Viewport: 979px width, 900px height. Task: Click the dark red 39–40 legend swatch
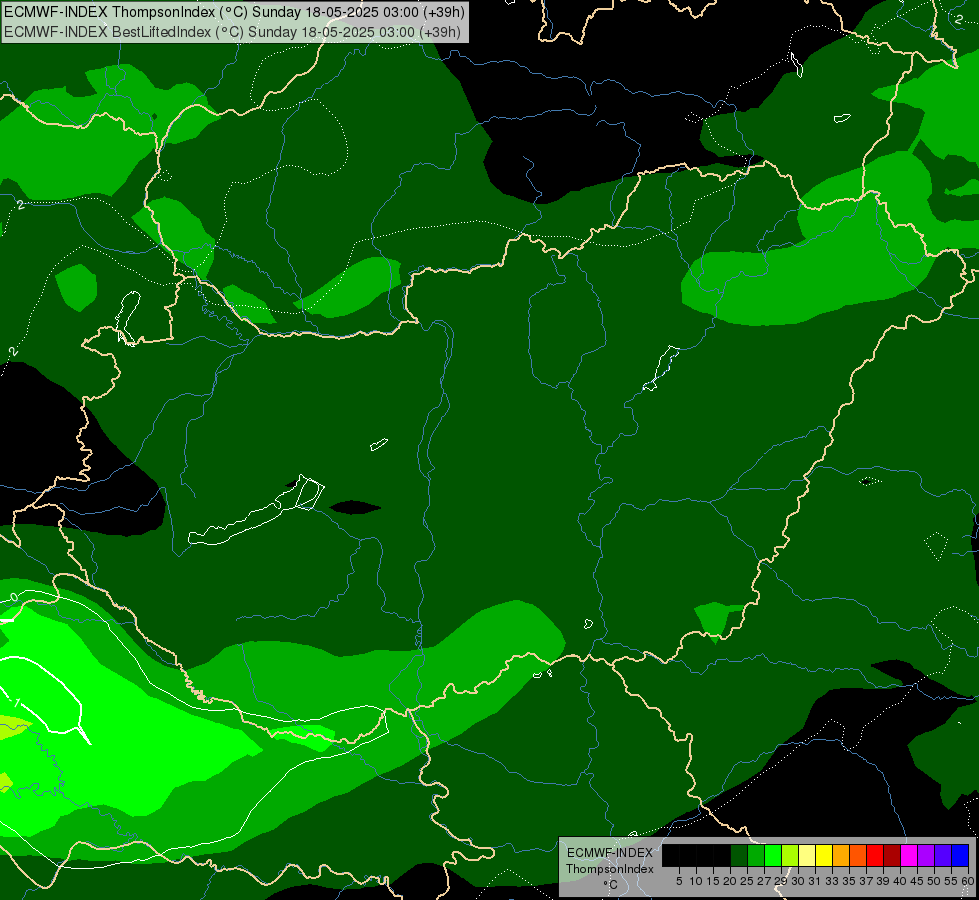(x=892, y=855)
